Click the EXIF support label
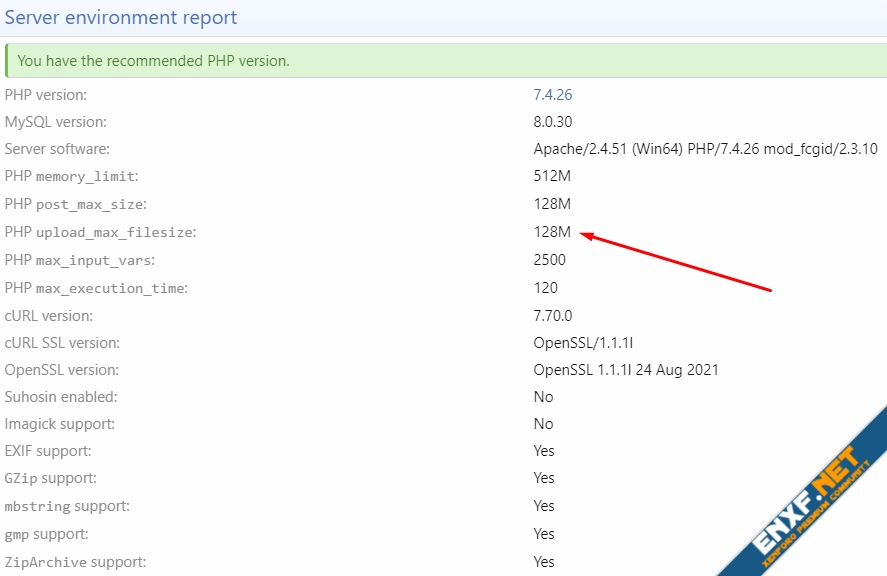Image resolution: width=887 pixels, height=576 pixels. tap(48, 451)
